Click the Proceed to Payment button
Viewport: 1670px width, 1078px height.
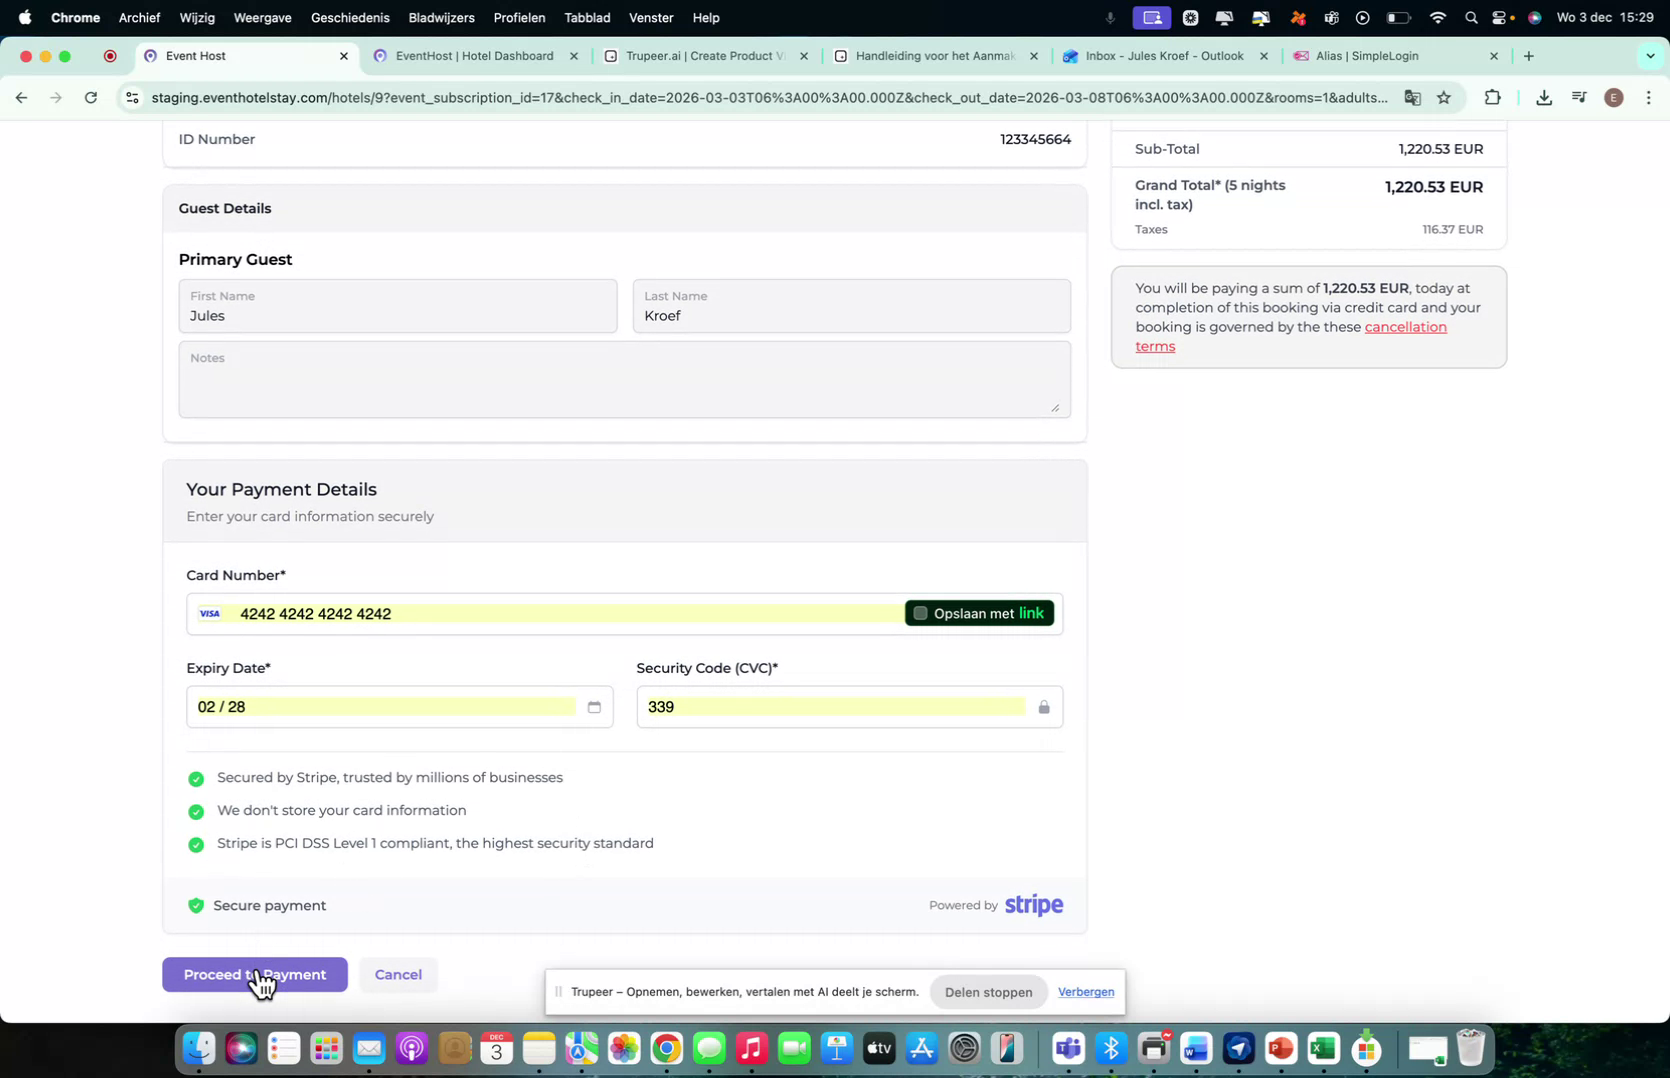[254, 974]
